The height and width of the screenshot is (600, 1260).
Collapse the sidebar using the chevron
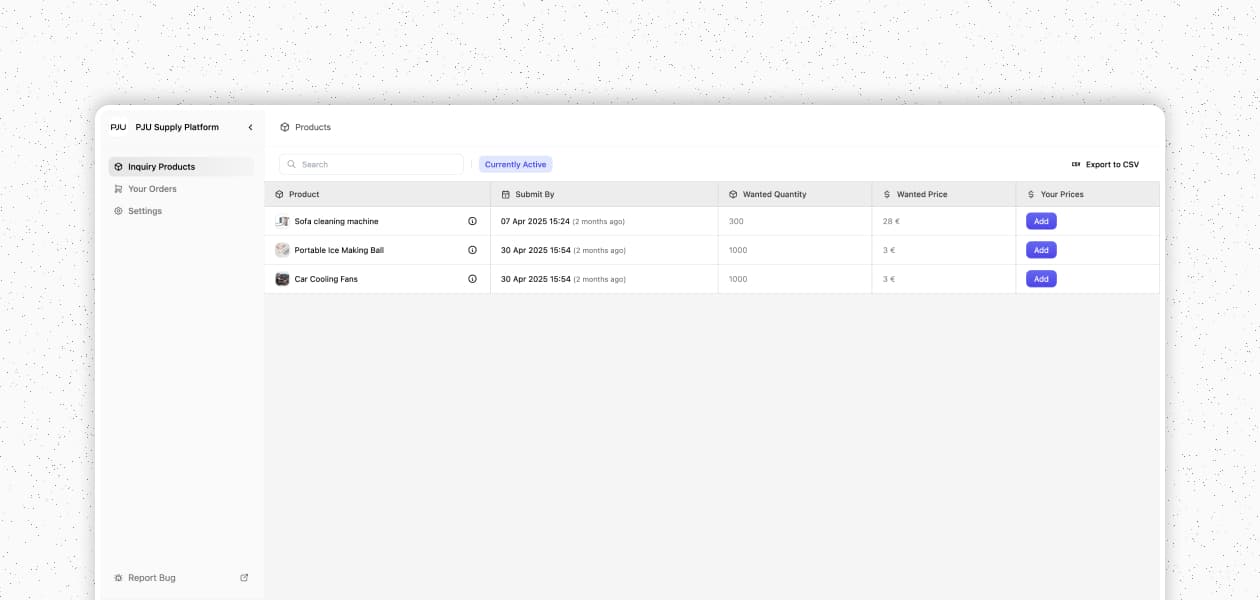point(250,127)
